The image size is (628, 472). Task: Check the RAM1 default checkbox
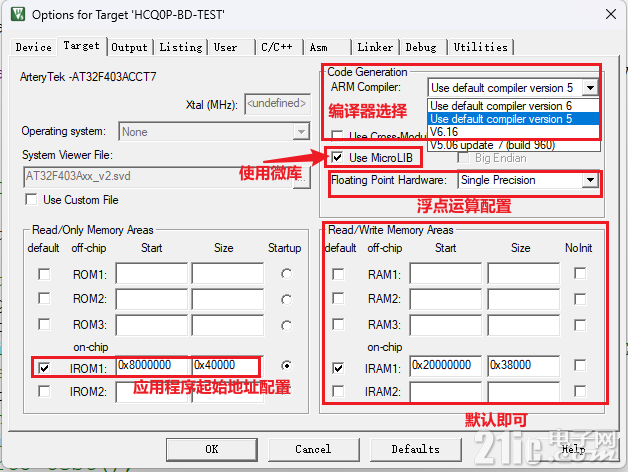pyautogui.click(x=338, y=274)
